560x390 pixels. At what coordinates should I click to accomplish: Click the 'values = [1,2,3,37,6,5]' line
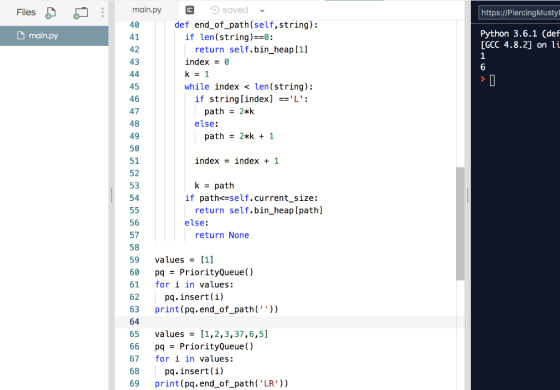pos(211,334)
